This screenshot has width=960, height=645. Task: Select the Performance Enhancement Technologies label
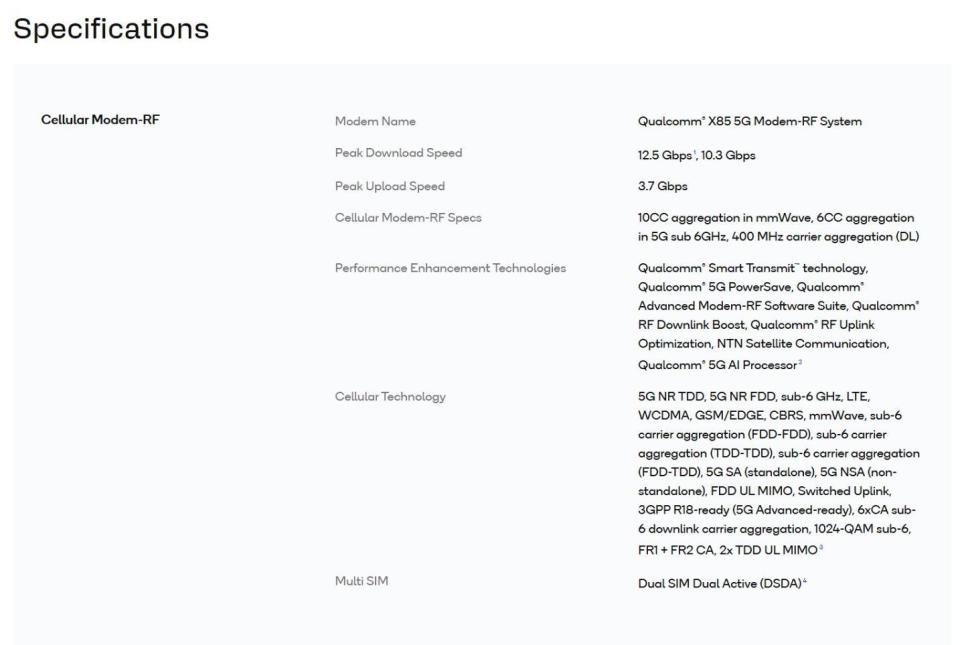click(450, 268)
